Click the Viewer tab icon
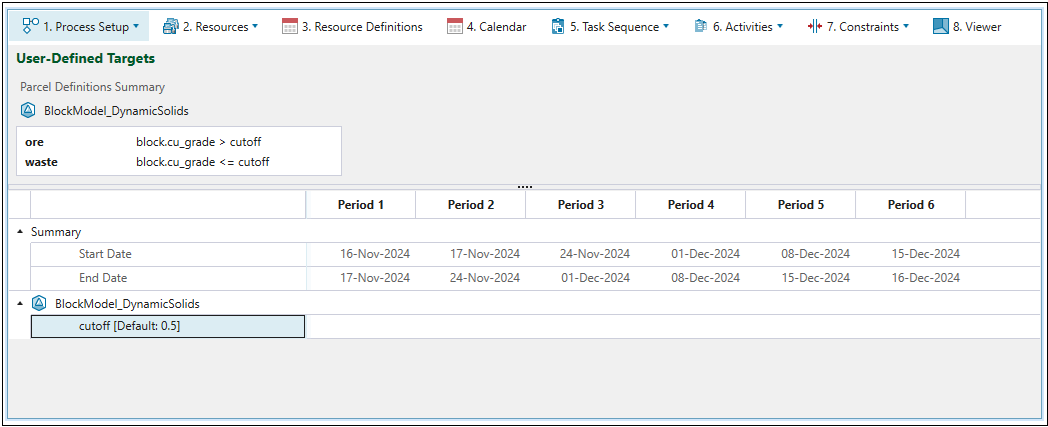The image size is (1048, 427). tap(940, 26)
